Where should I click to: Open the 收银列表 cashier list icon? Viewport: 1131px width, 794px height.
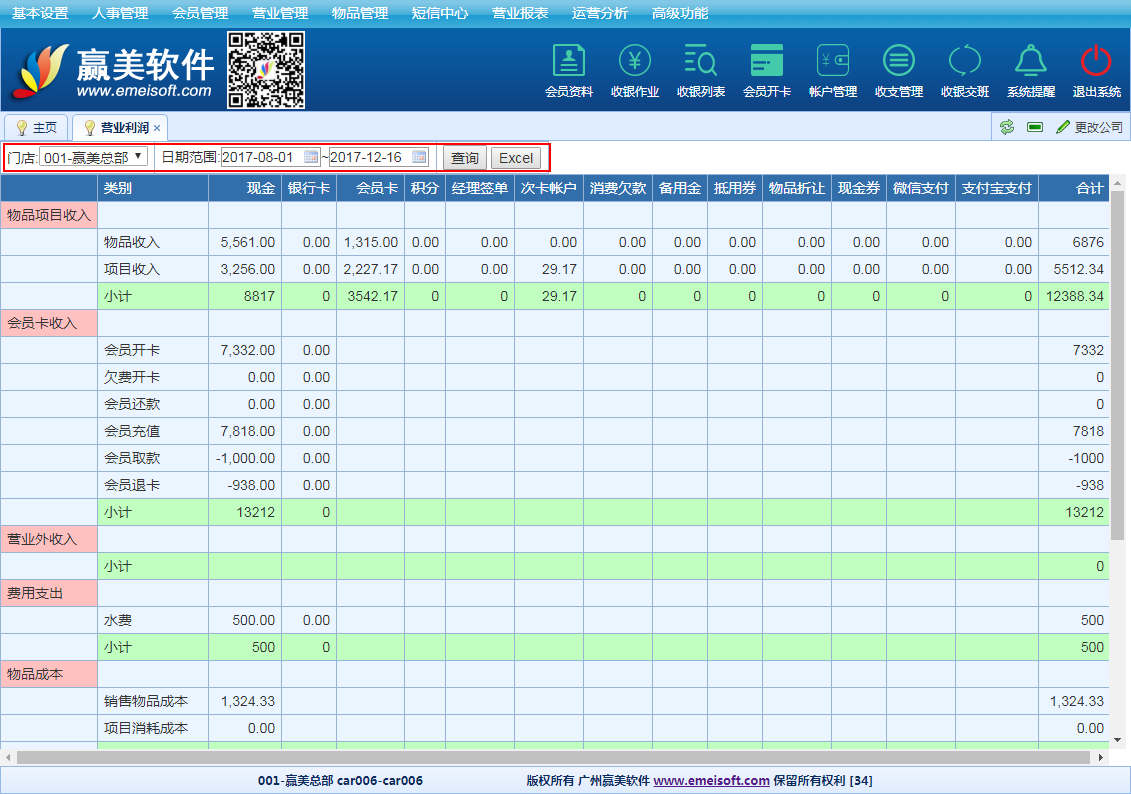pos(700,62)
